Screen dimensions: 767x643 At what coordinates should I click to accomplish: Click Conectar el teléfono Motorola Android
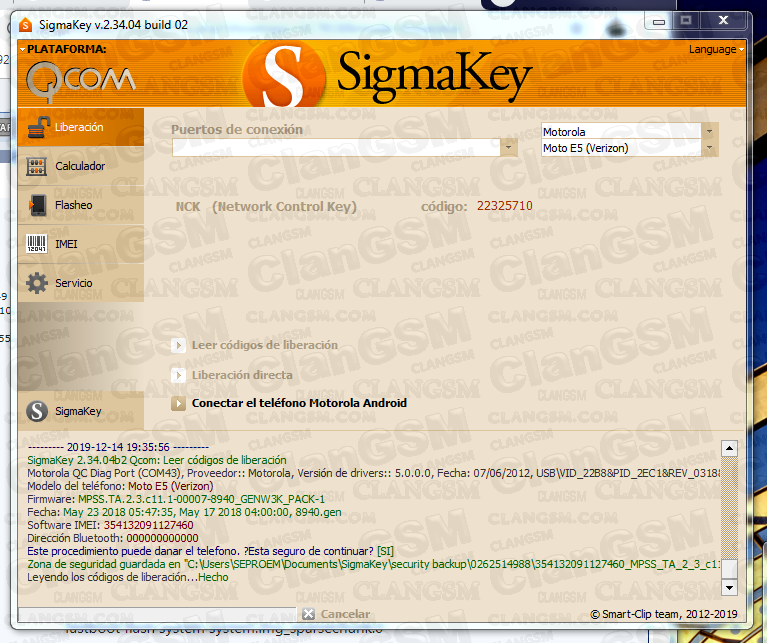click(299, 403)
